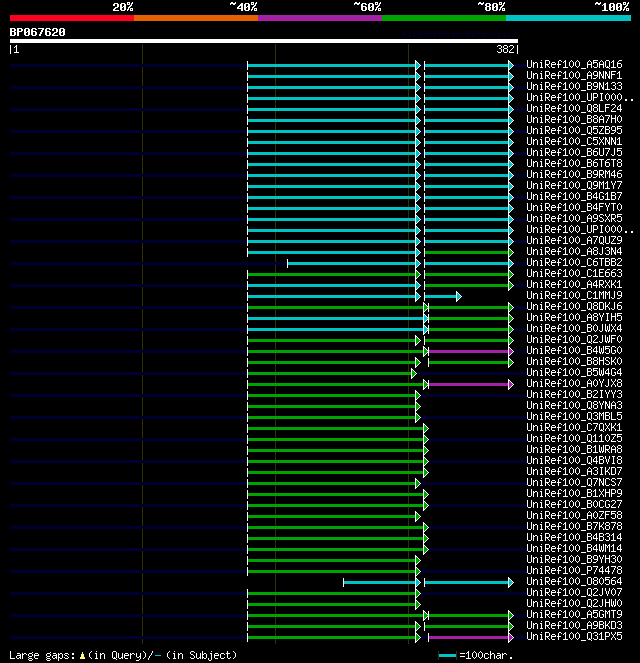Select the UniRef100_B0CG27 label
The height and width of the screenshot is (663, 640).
click(x=574, y=504)
